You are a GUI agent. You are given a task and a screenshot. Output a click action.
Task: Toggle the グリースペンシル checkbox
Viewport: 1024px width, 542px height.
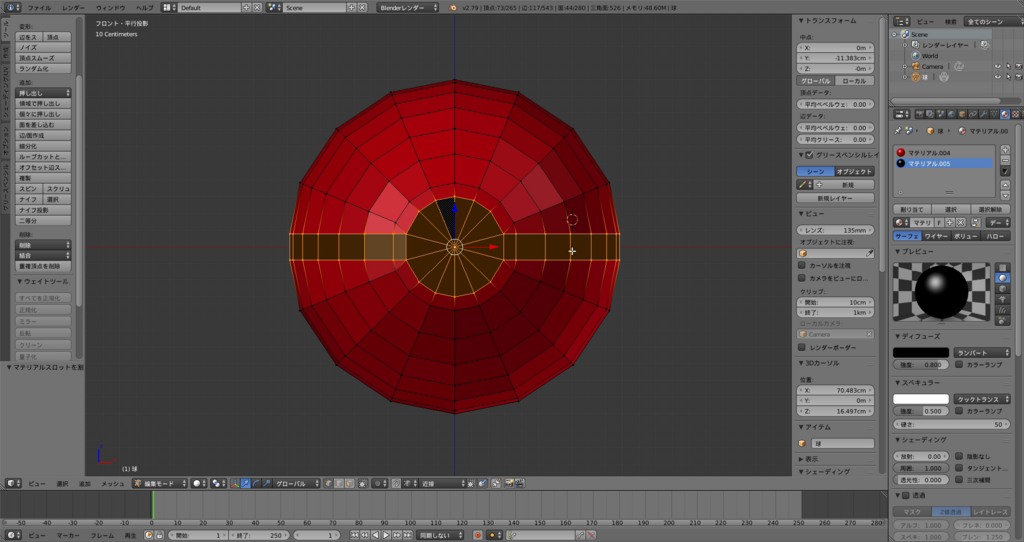coord(810,155)
